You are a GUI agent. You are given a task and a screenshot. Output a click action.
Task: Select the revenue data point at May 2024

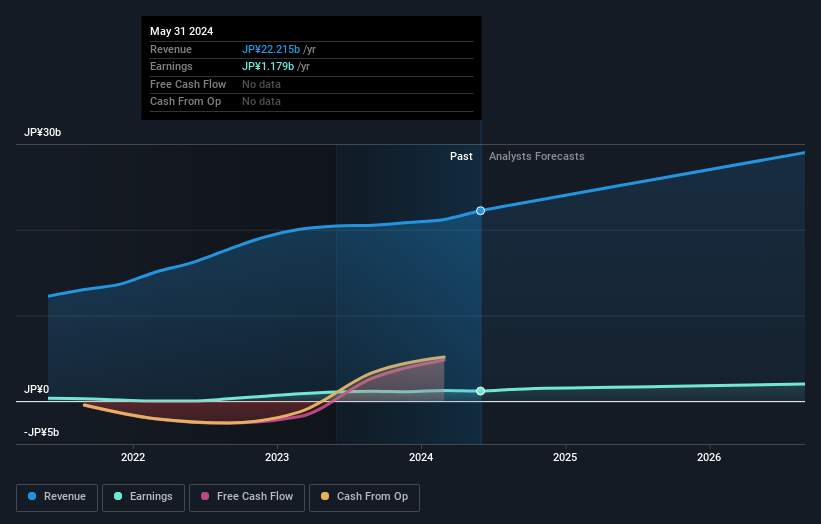pos(480,210)
